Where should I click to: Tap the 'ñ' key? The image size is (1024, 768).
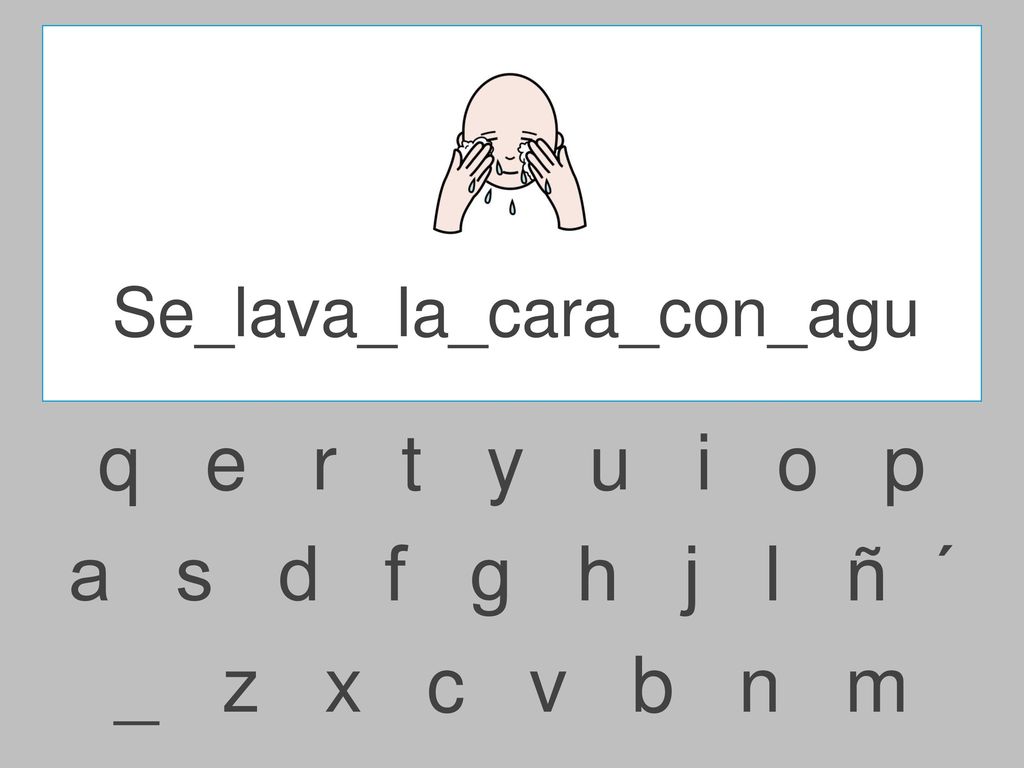867,573
